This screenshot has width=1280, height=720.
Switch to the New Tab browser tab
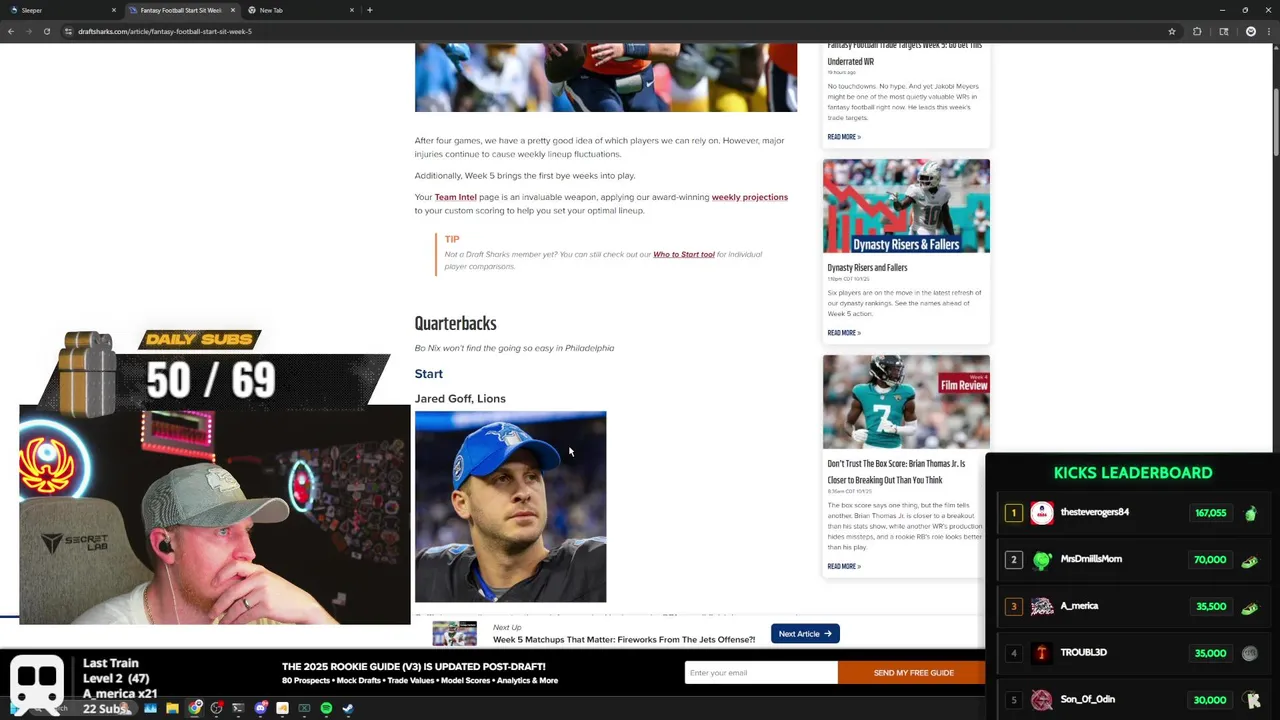coord(300,10)
